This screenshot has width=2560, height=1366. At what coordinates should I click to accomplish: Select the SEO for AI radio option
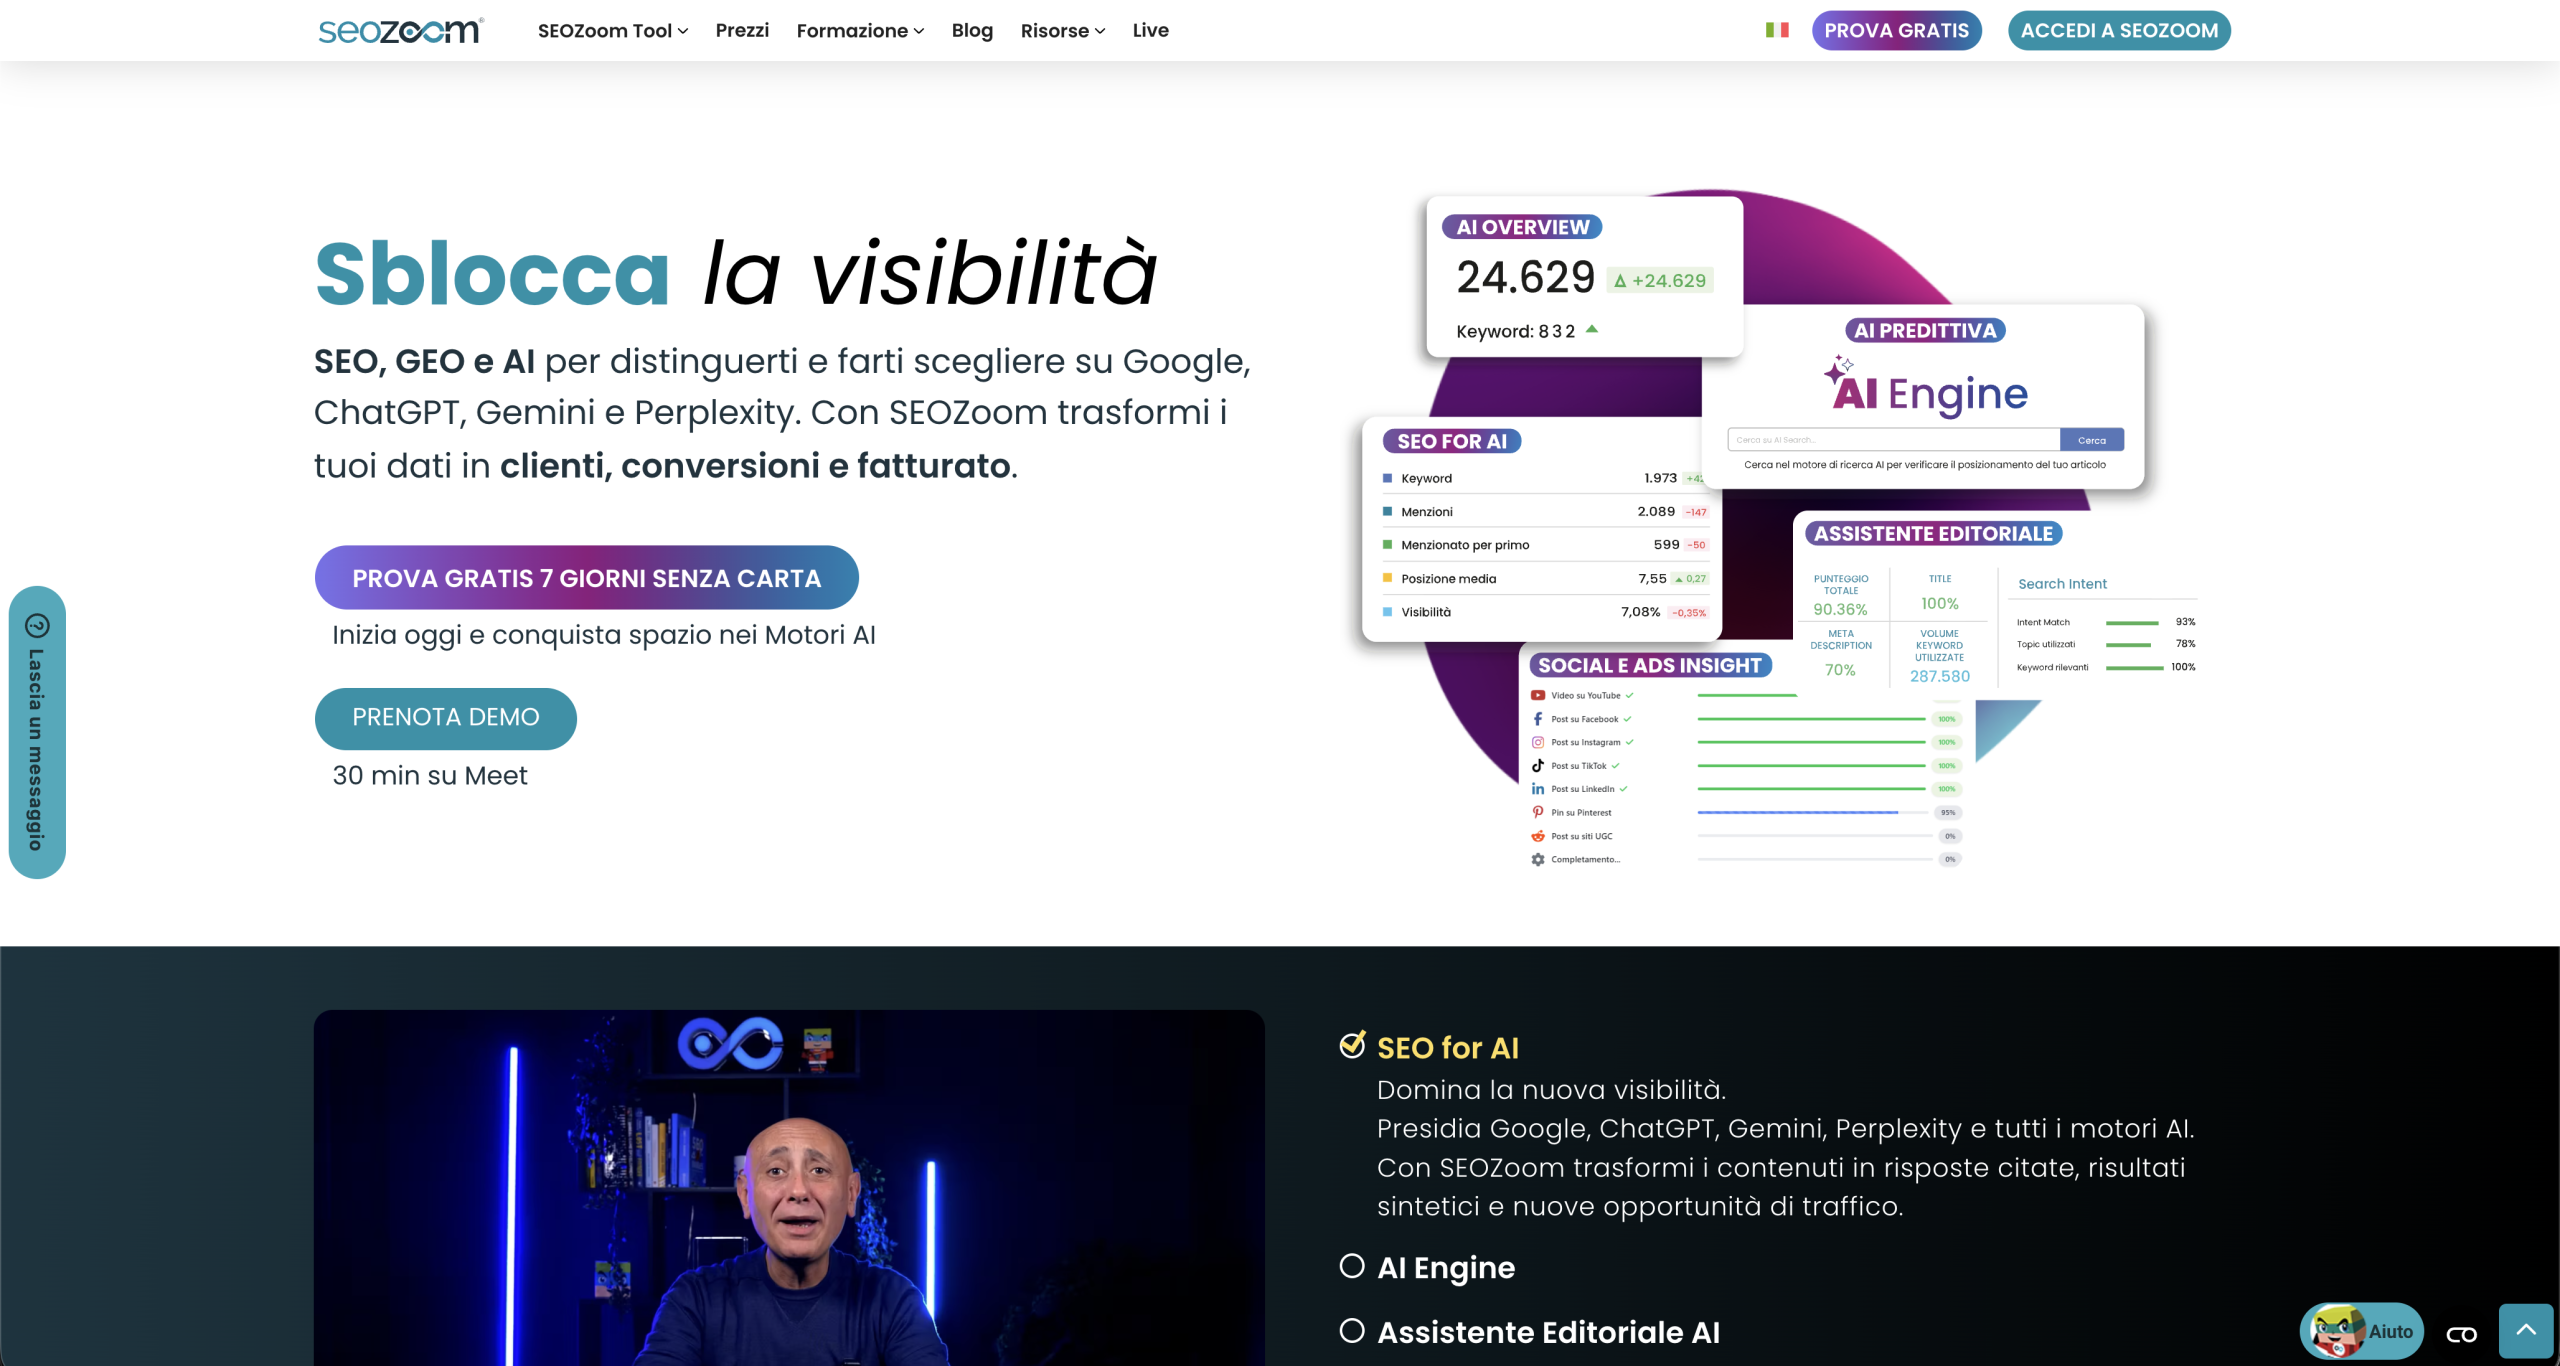1353,1046
